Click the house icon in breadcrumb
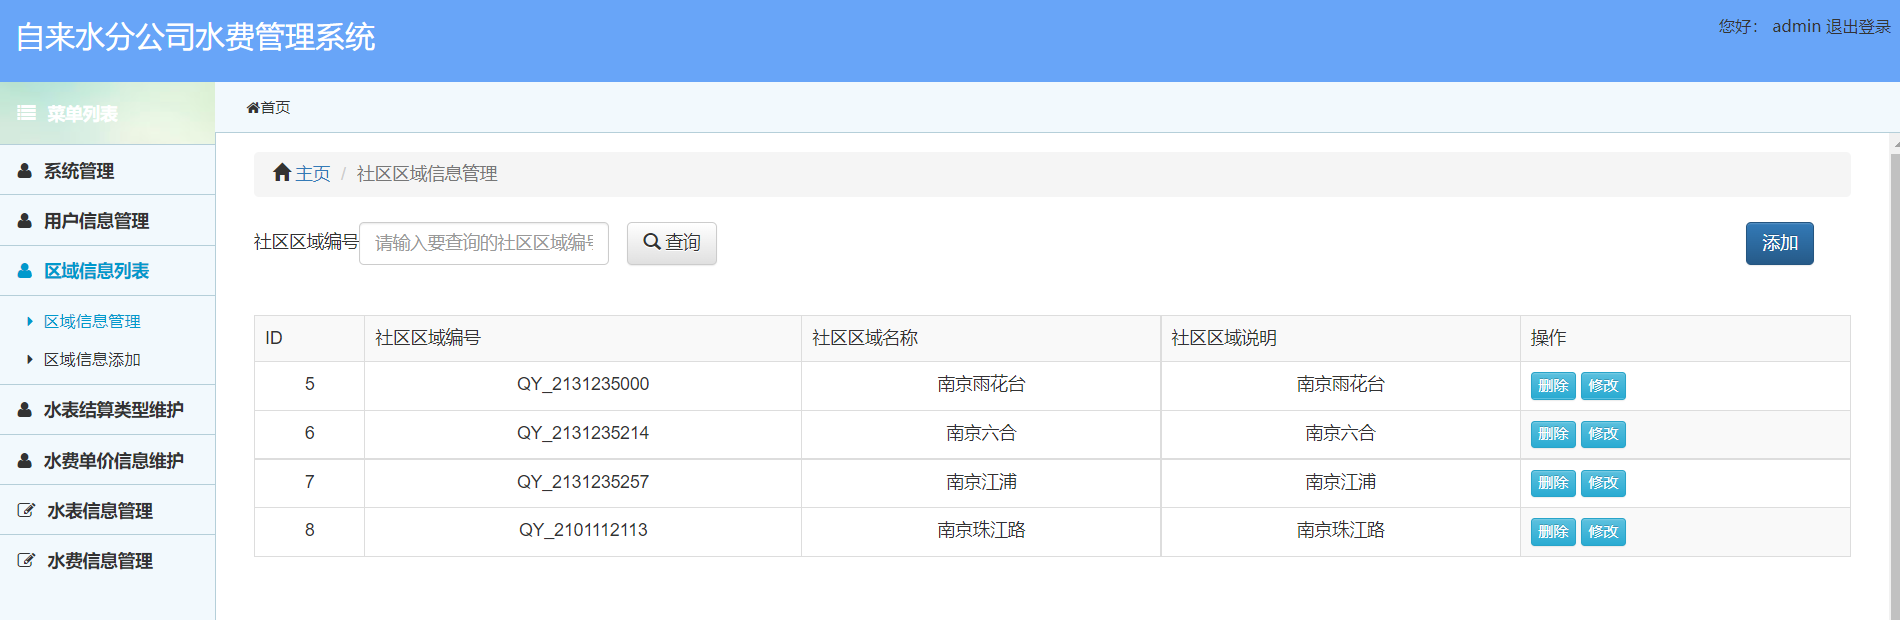This screenshot has height=620, width=1900. 282,172
